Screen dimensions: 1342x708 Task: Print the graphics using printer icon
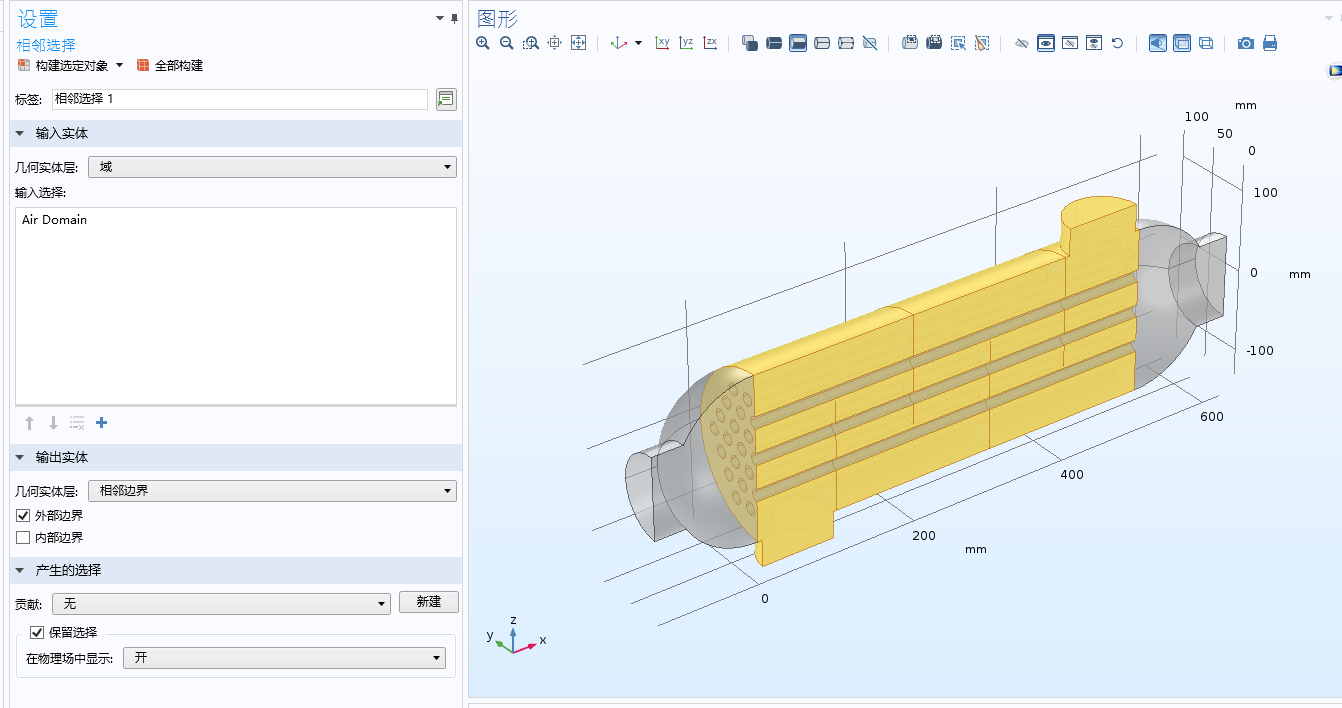point(1270,43)
